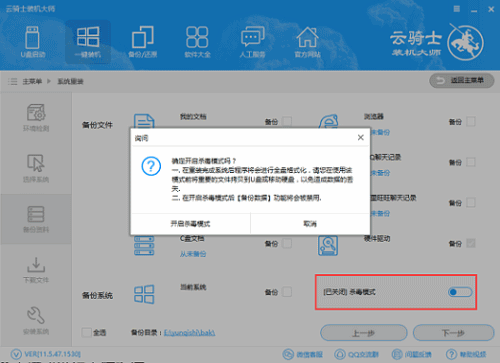The height and width of the screenshot is (363, 500).
Task: Click the dialog question mark icon
Action: pyautogui.click(x=151, y=166)
